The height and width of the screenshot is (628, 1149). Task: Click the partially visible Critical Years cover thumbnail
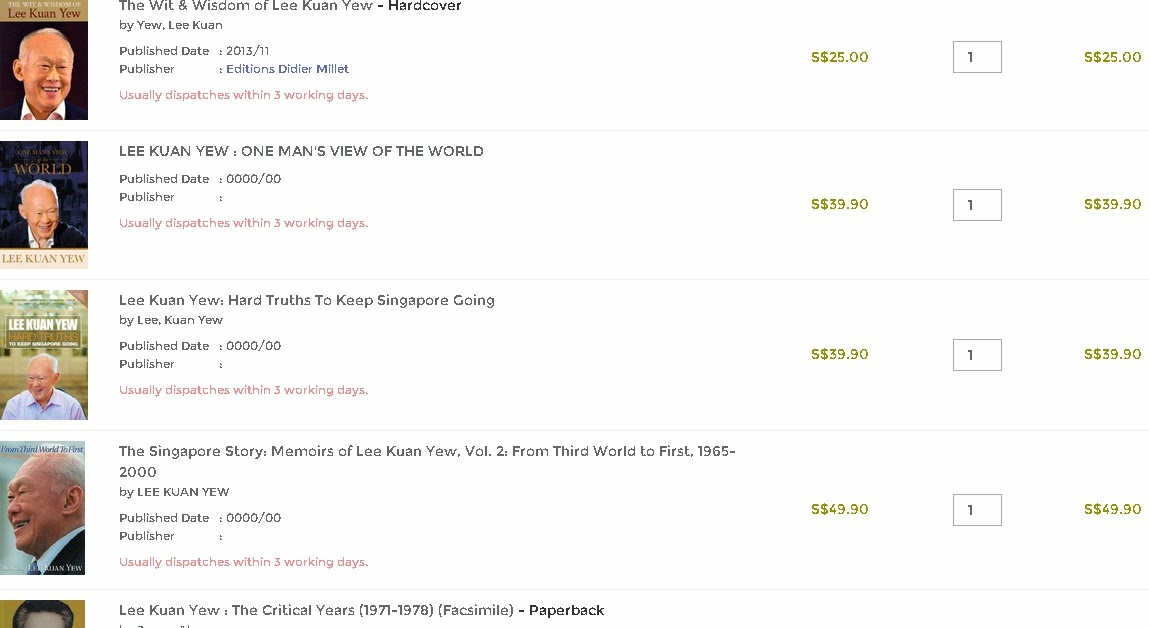point(43,614)
